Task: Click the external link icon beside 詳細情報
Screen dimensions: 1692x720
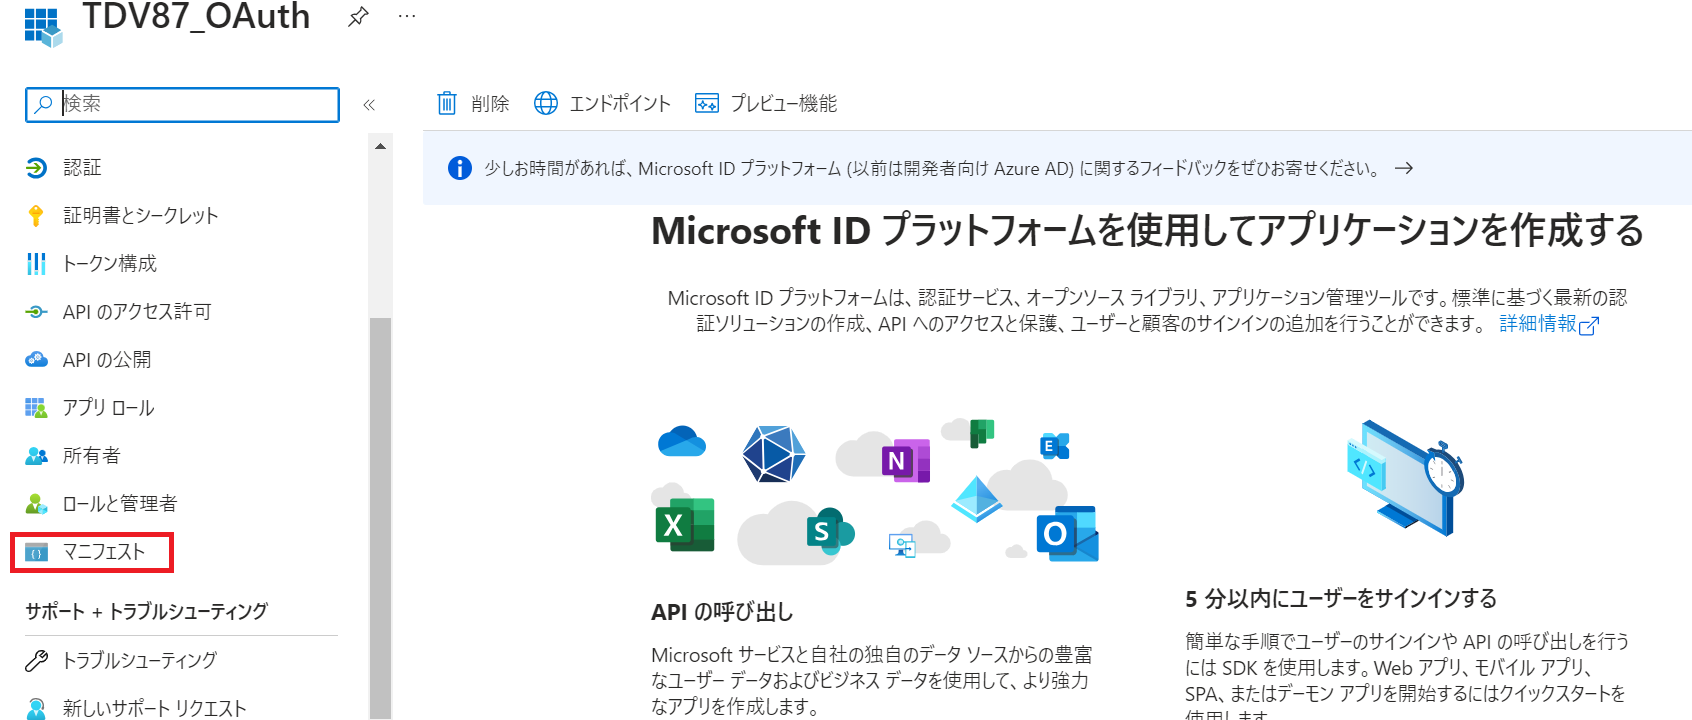Action: click(1588, 325)
